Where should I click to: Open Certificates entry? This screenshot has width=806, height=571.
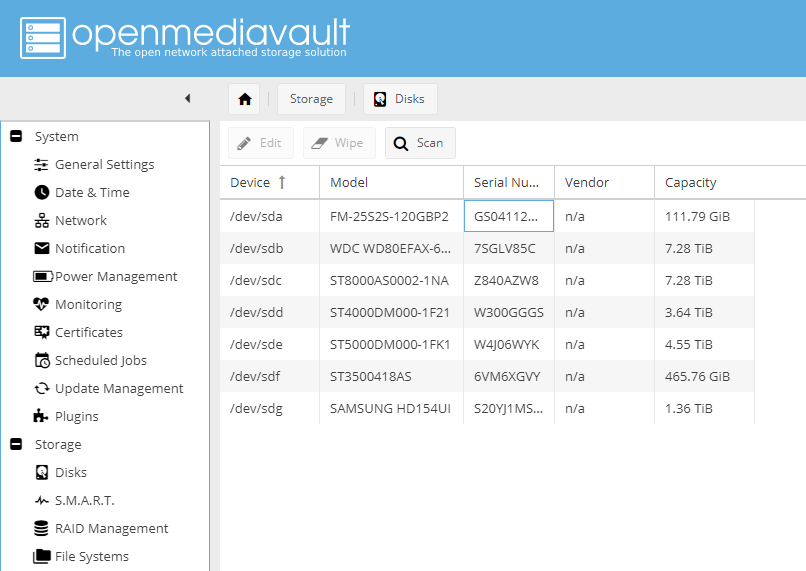coord(89,333)
